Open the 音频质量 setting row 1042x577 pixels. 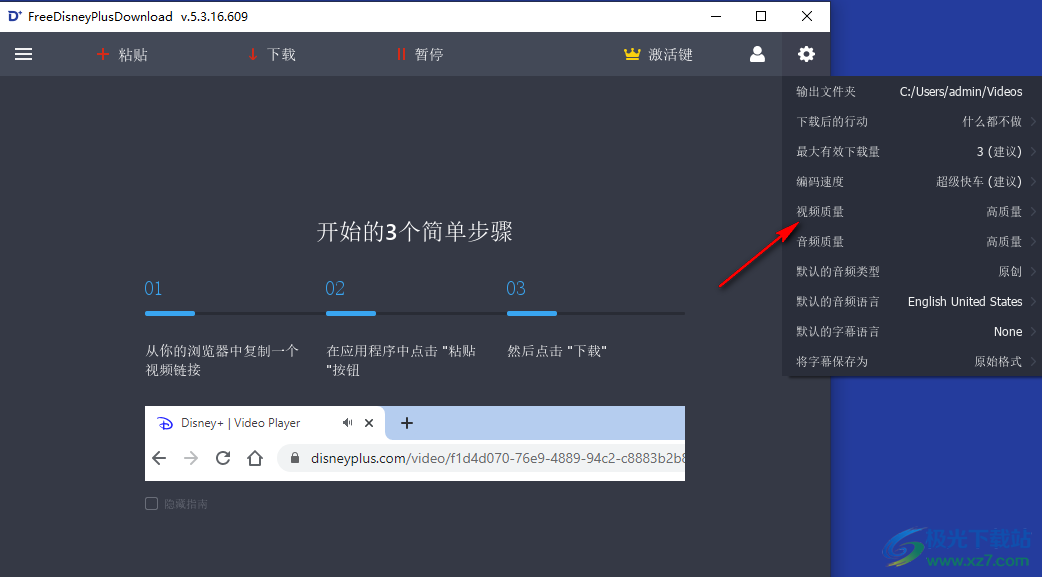click(x=912, y=241)
